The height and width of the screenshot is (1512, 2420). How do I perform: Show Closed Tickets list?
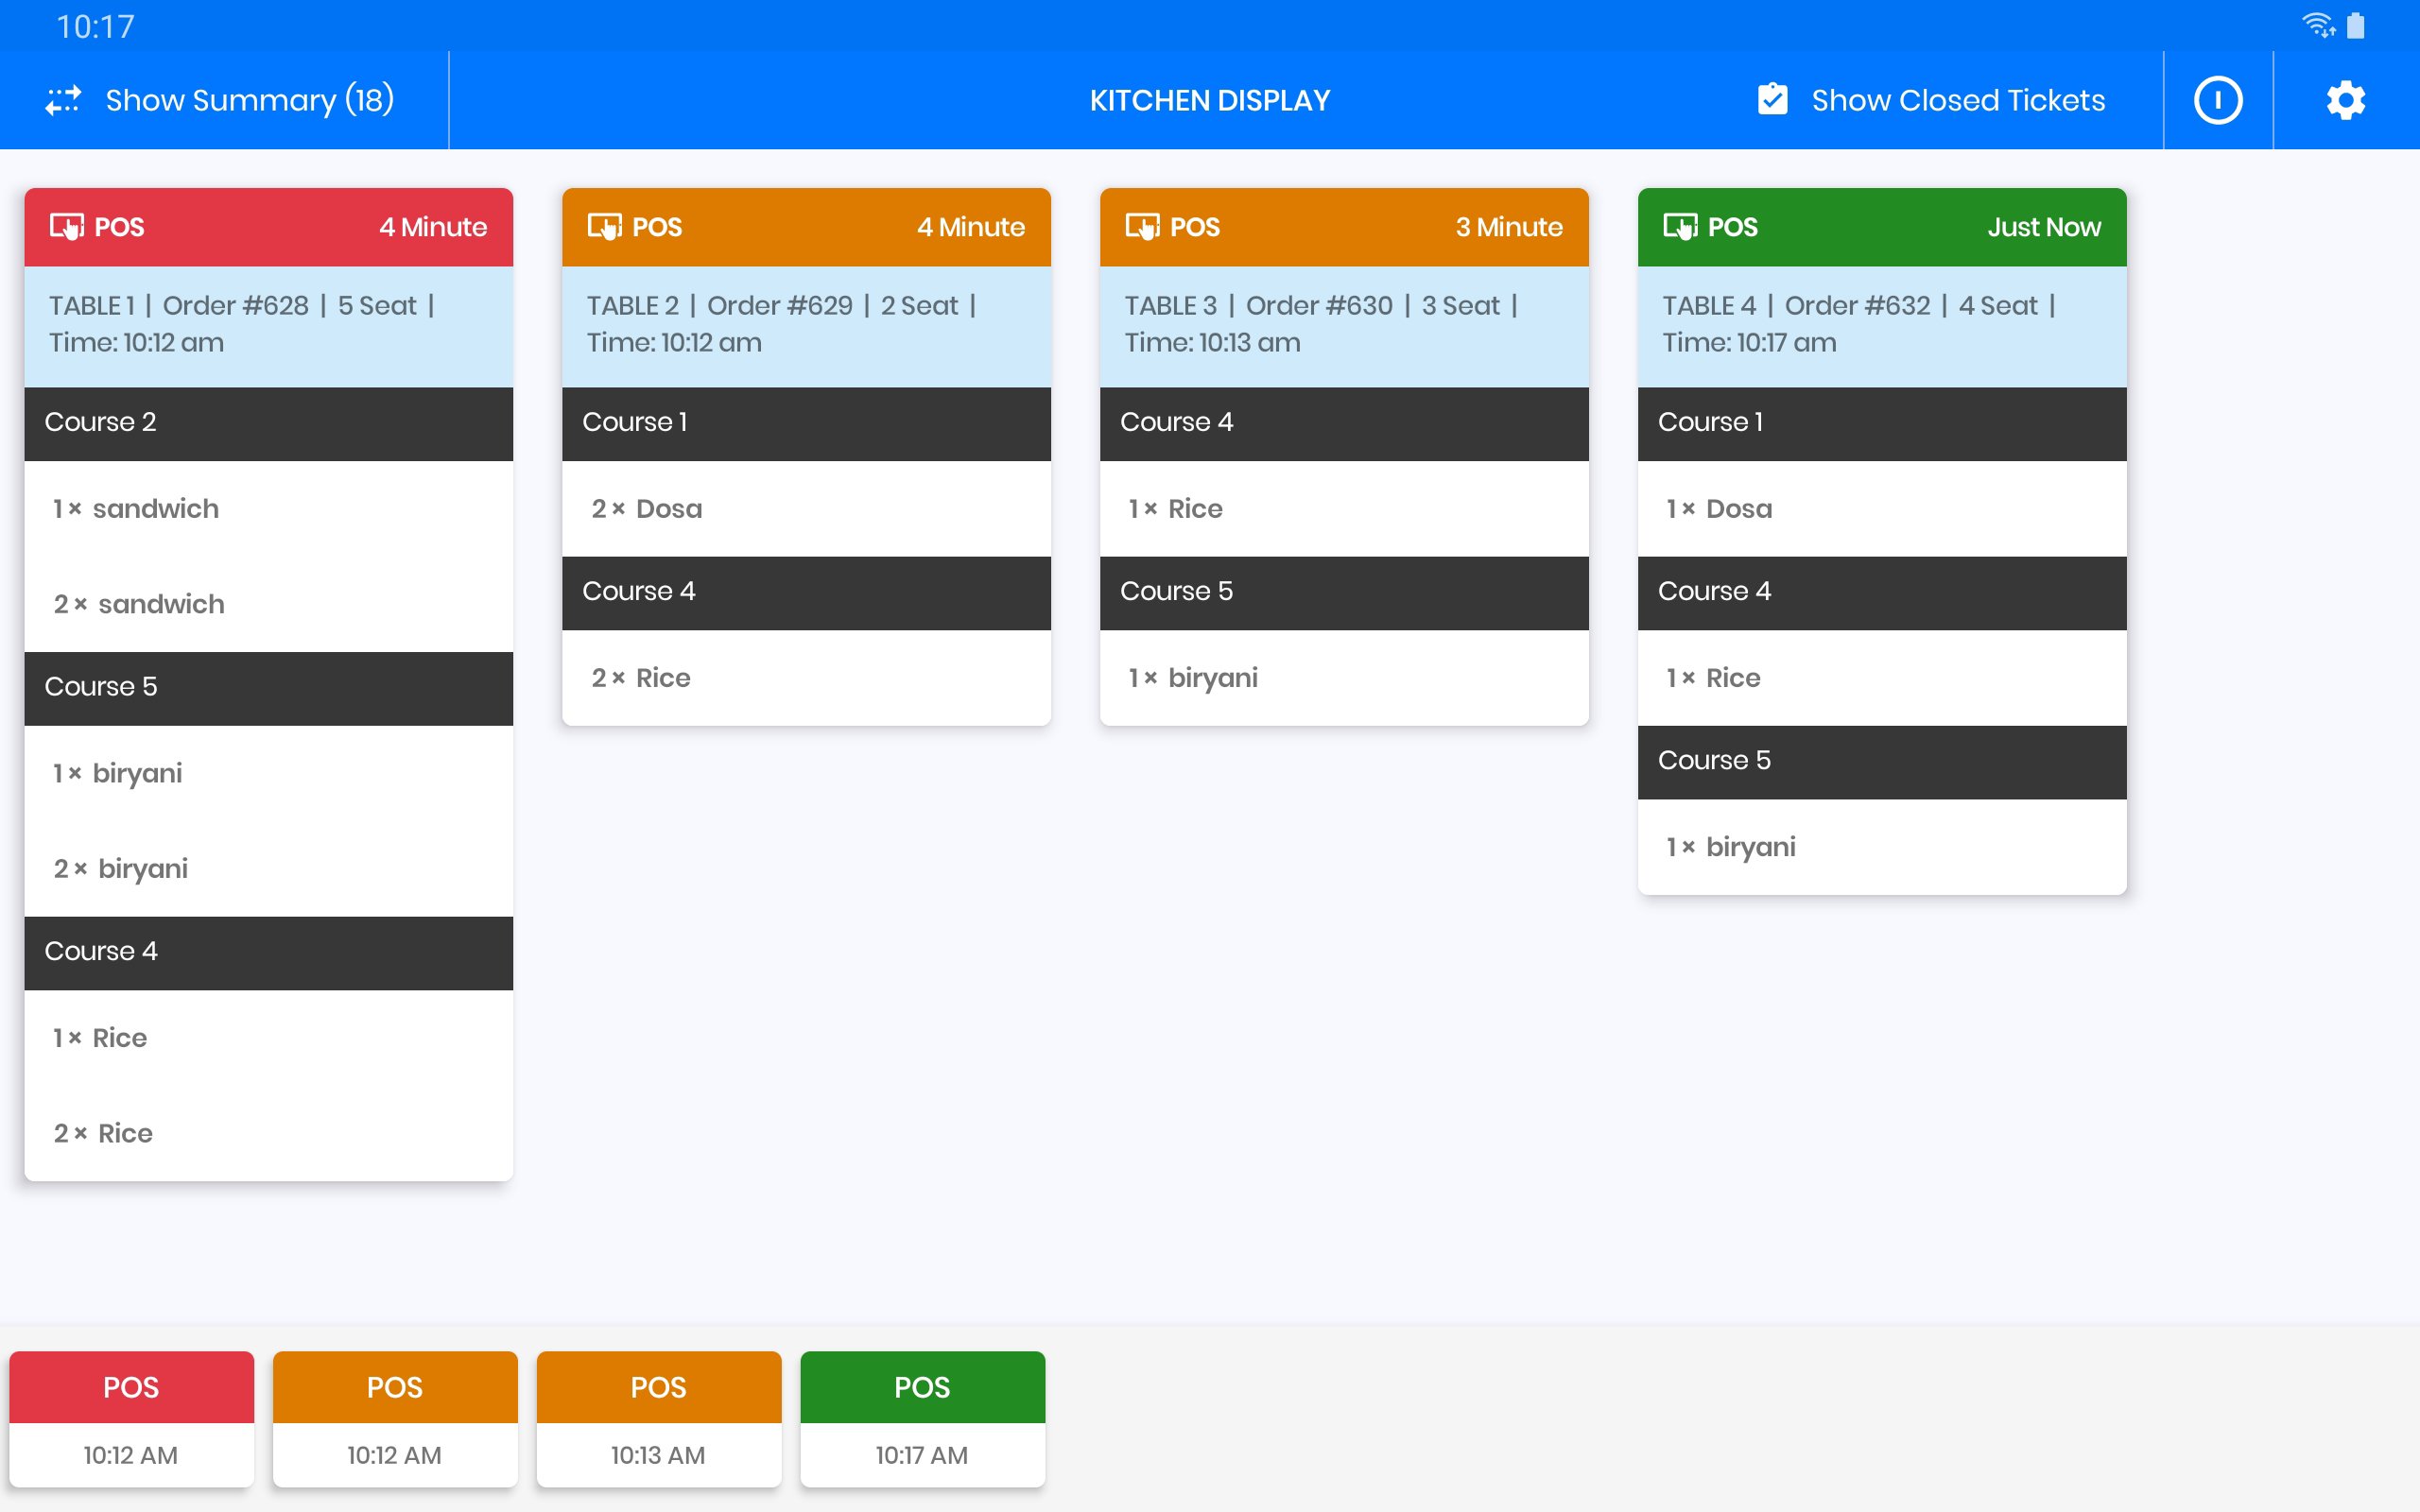tap(1957, 100)
